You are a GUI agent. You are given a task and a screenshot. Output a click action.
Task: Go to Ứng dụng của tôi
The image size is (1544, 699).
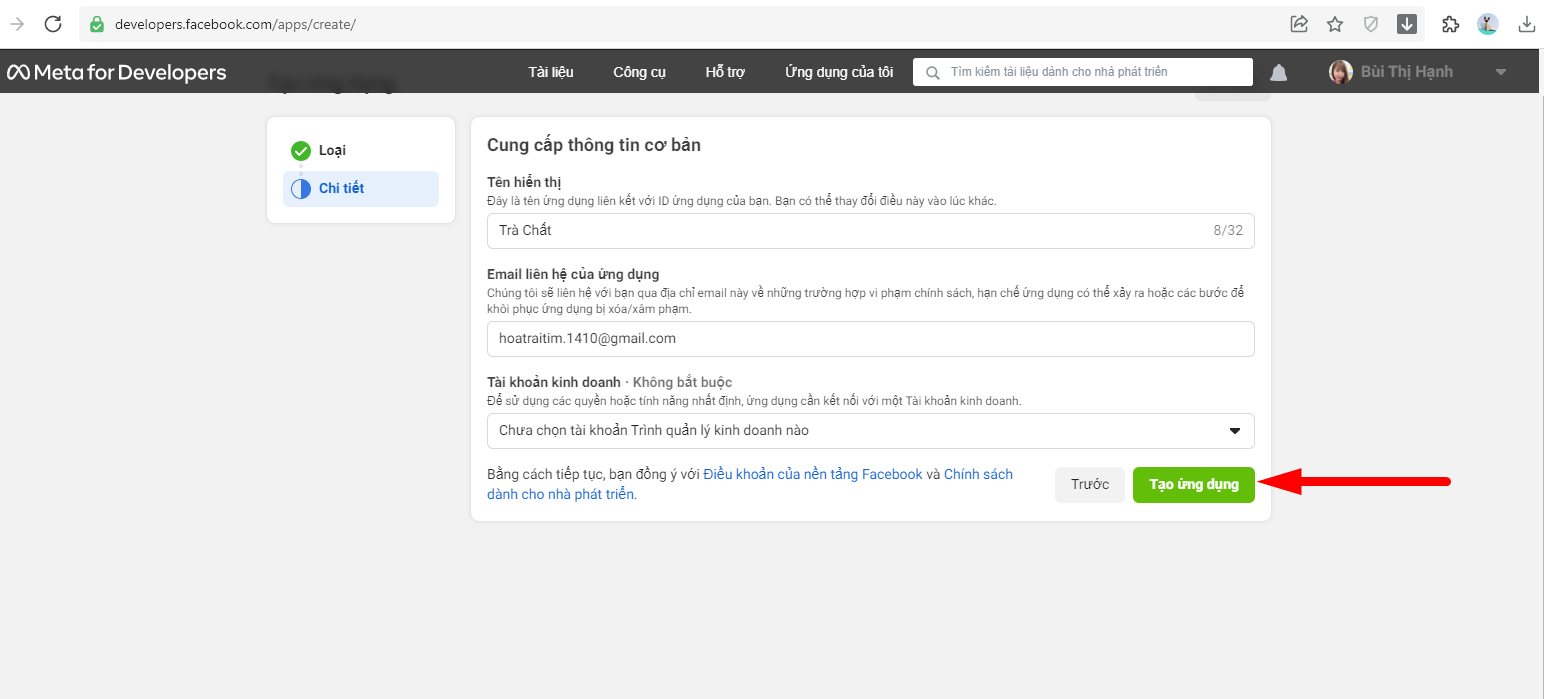point(839,72)
